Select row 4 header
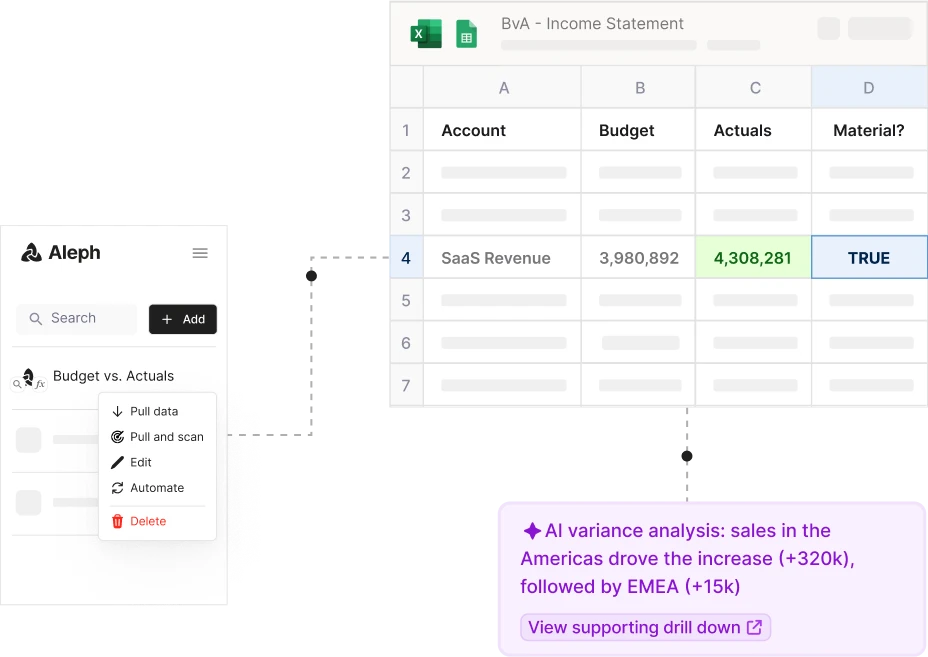This screenshot has width=928, height=657. (406, 258)
